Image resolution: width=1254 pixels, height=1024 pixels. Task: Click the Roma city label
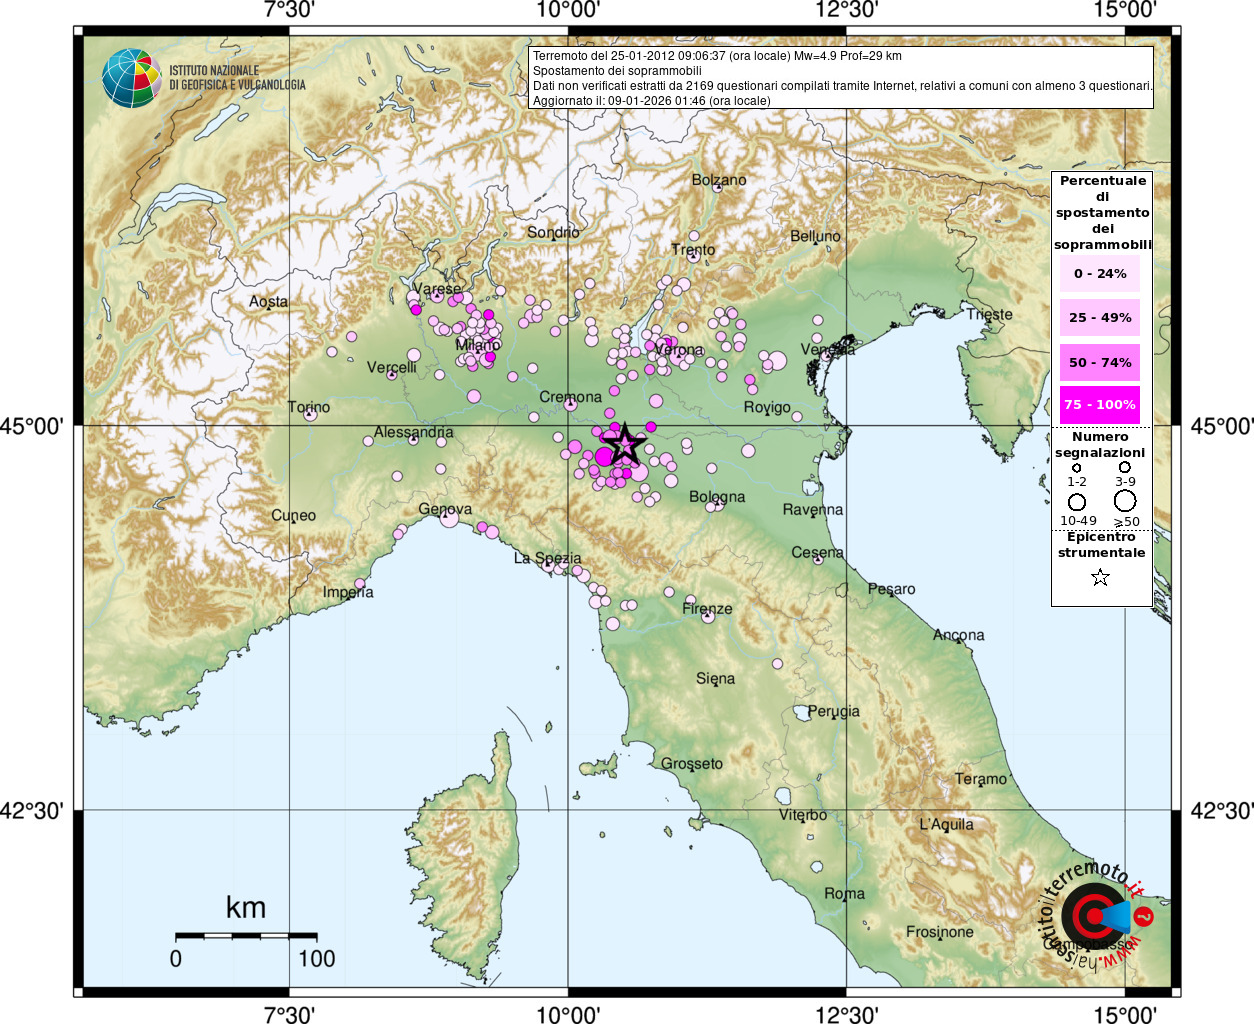tap(844, 893)
